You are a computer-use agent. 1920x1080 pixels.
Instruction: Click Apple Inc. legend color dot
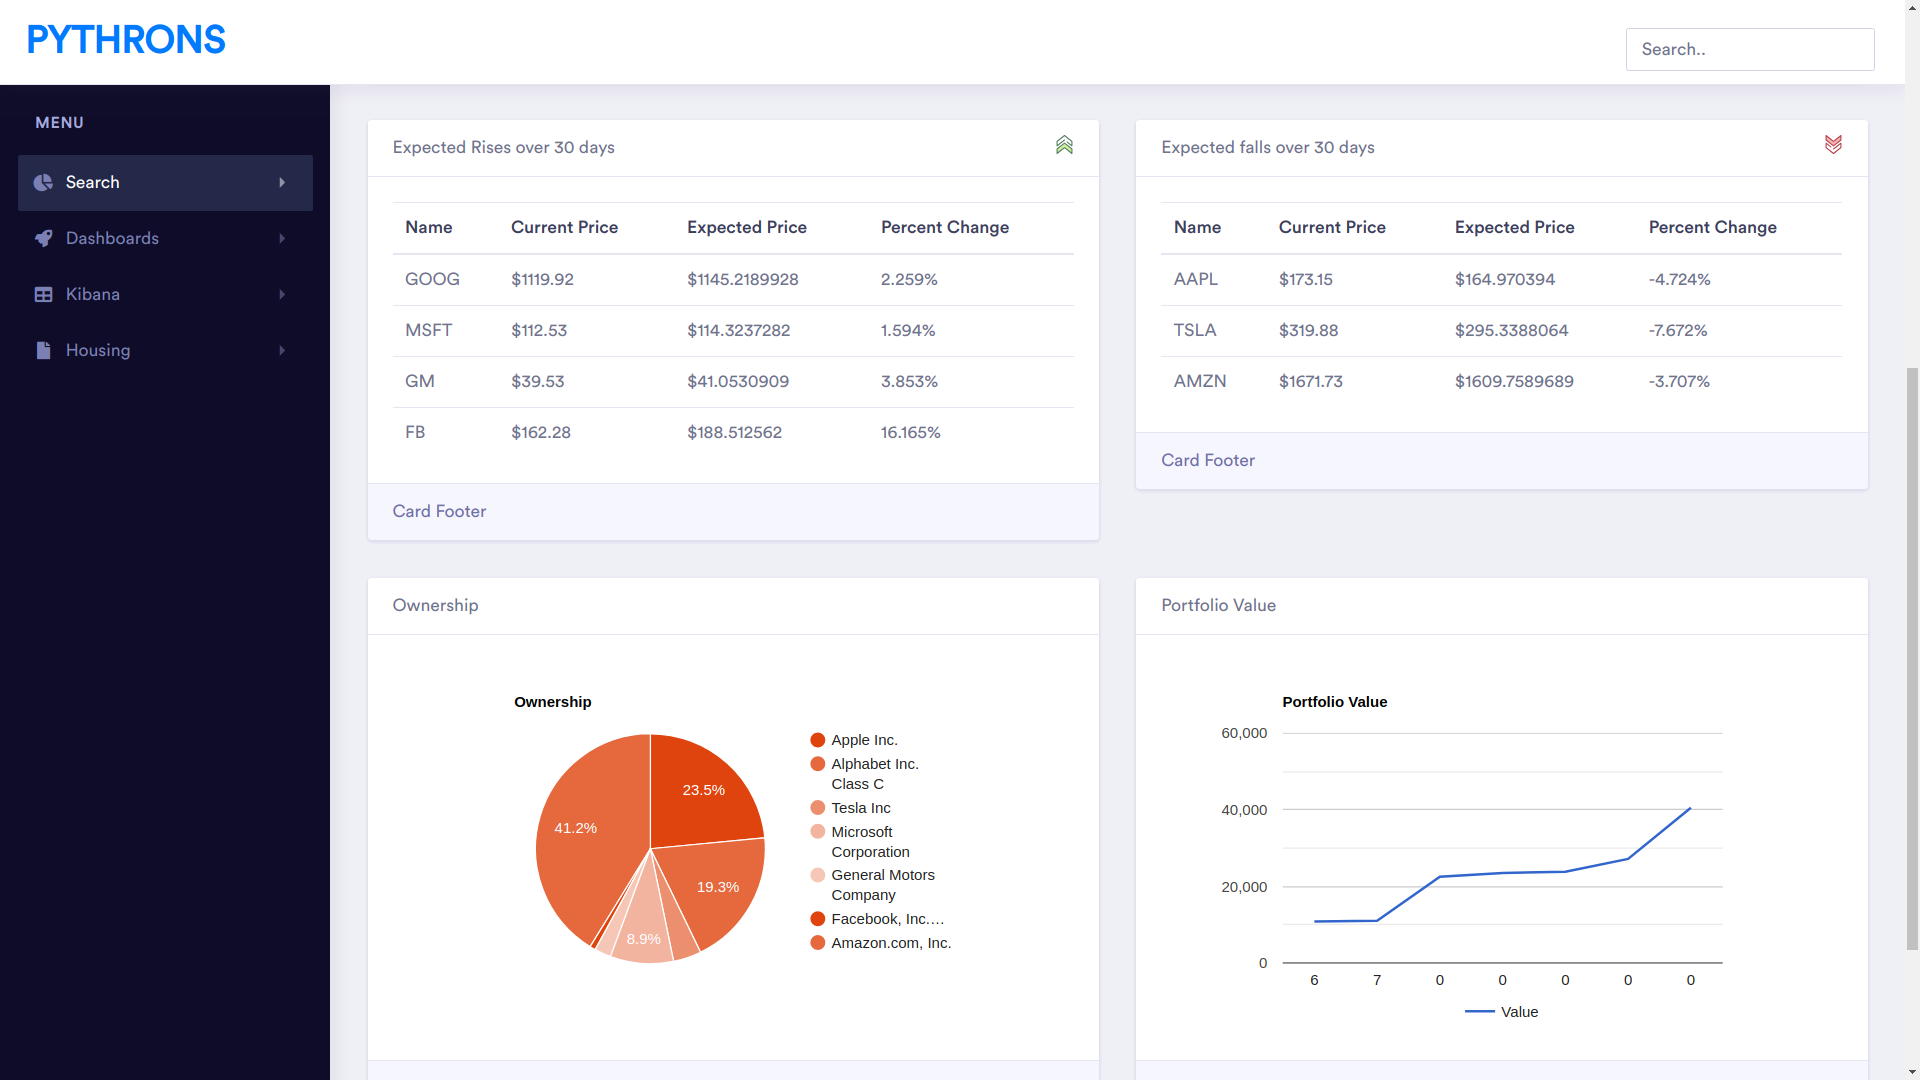817,740
